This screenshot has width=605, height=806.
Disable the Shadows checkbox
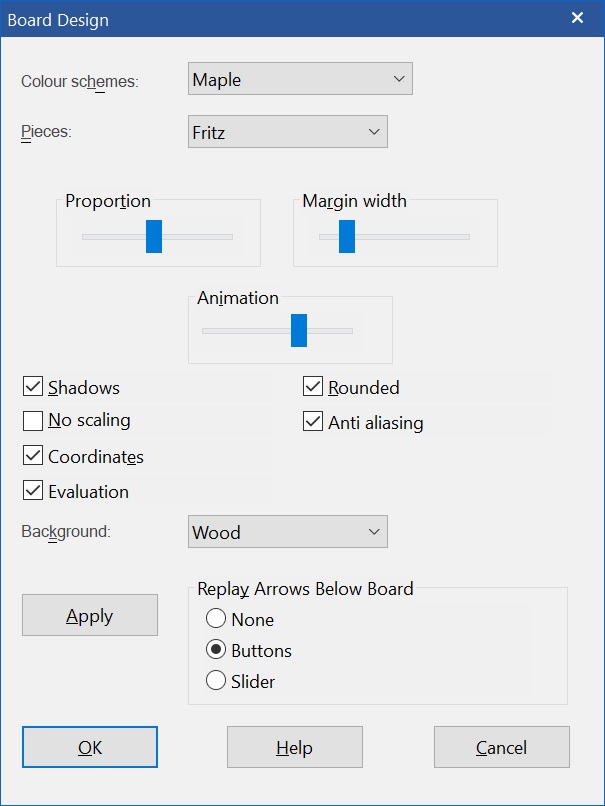(x=33, y=387)
